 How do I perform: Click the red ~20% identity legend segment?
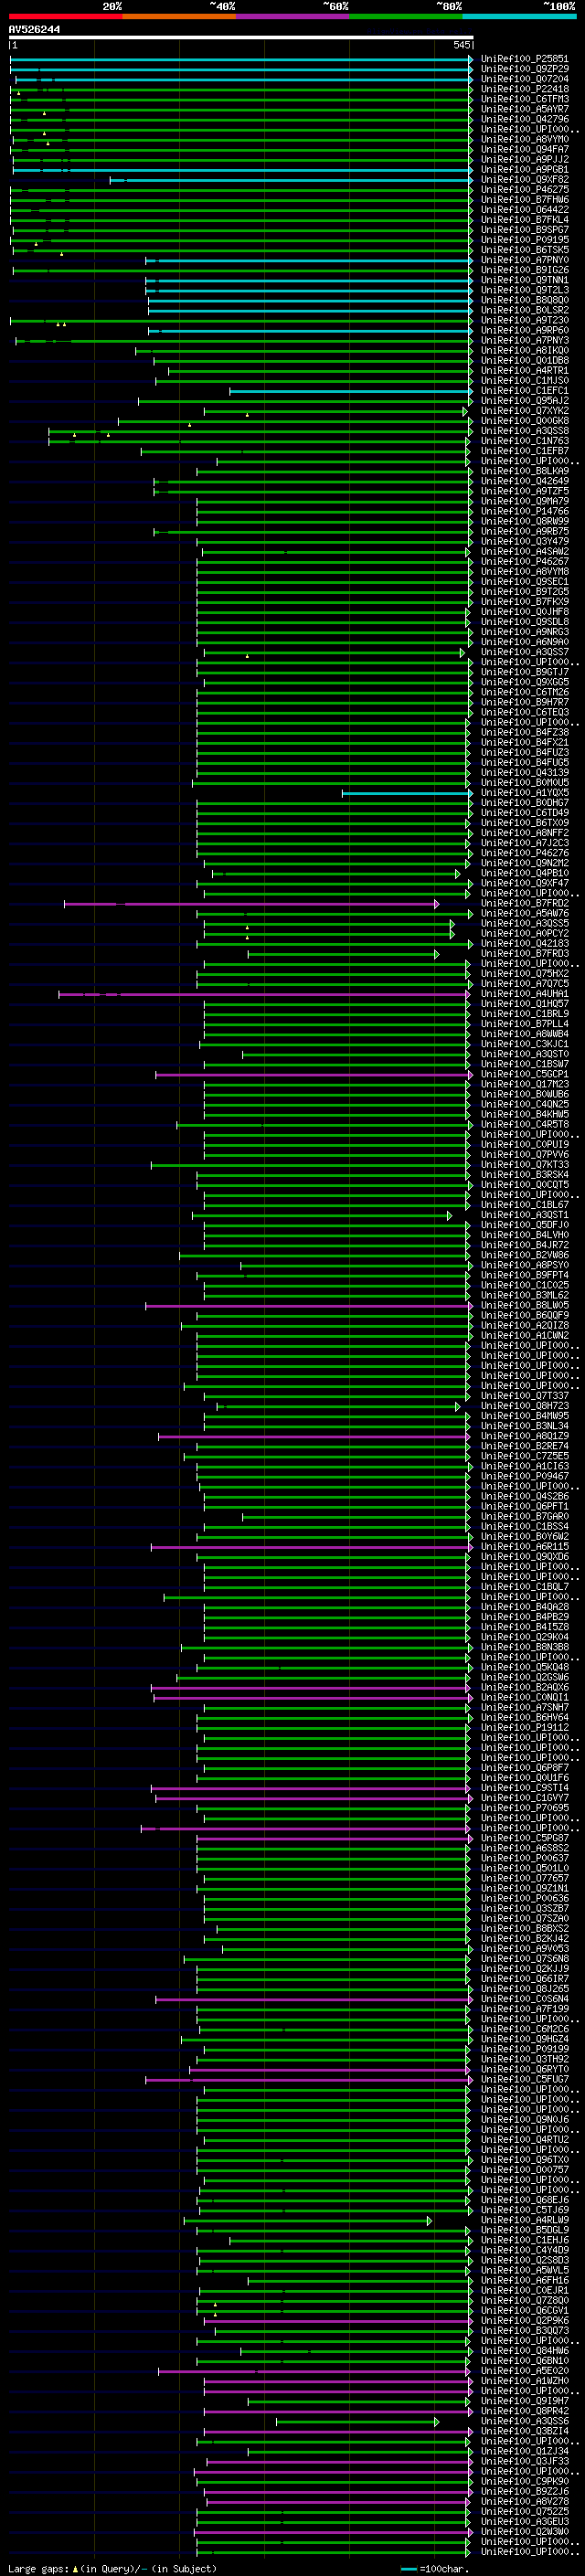[65, 16]
